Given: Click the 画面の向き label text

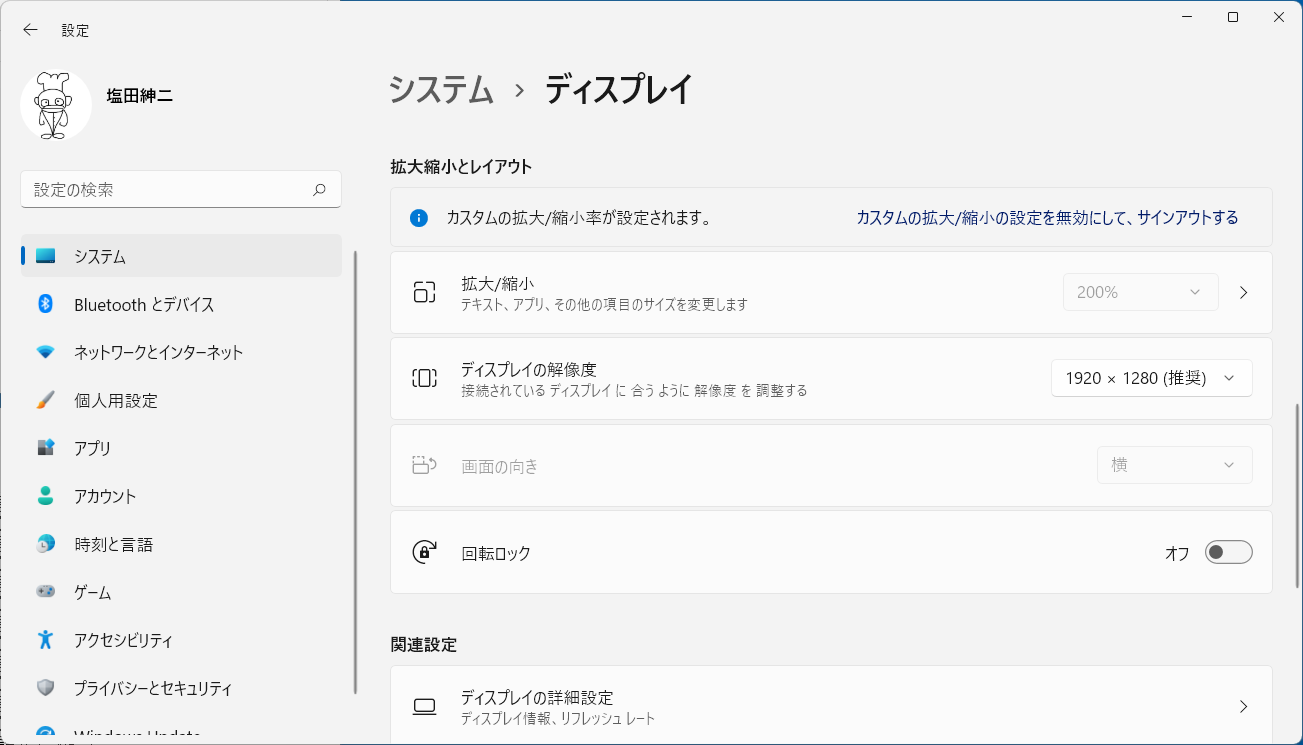Looking at the screenshot, I should [x=500, y=466].
